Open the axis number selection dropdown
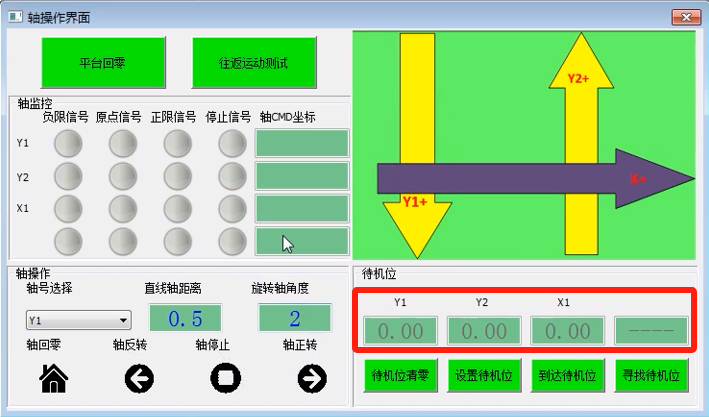 click(x=78, y=321)
